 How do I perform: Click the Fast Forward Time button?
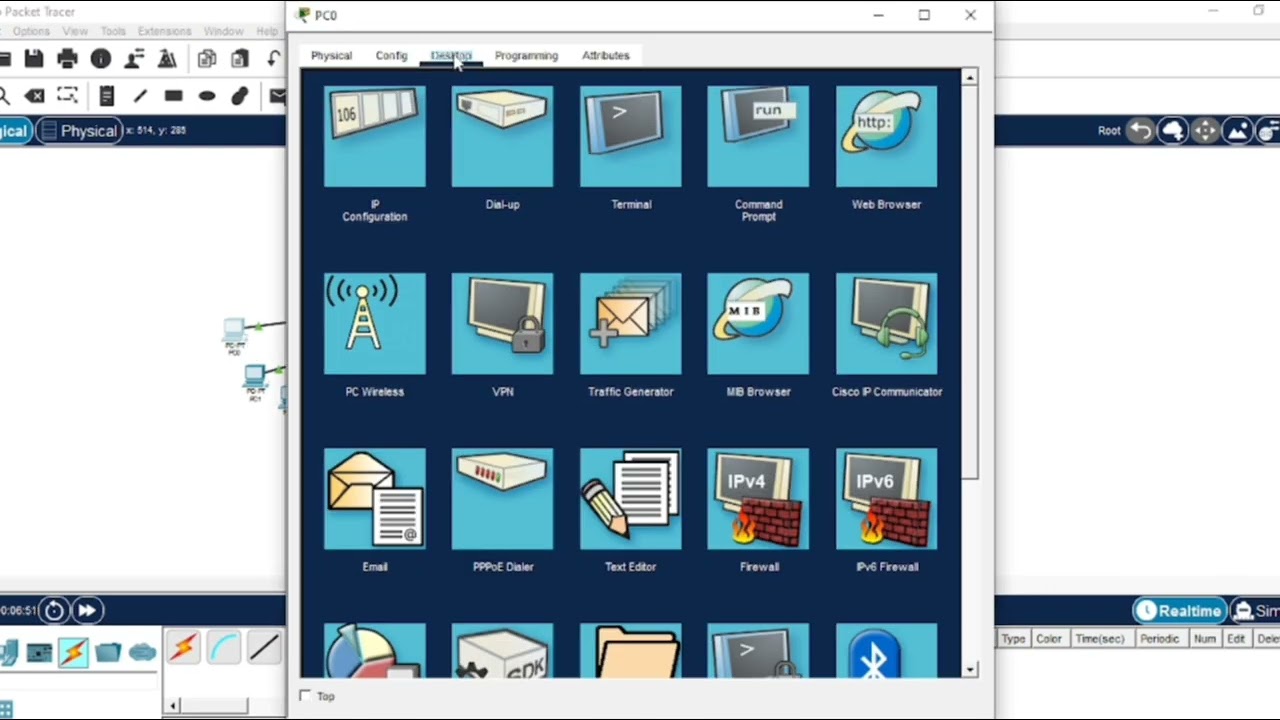click(87, 610)
